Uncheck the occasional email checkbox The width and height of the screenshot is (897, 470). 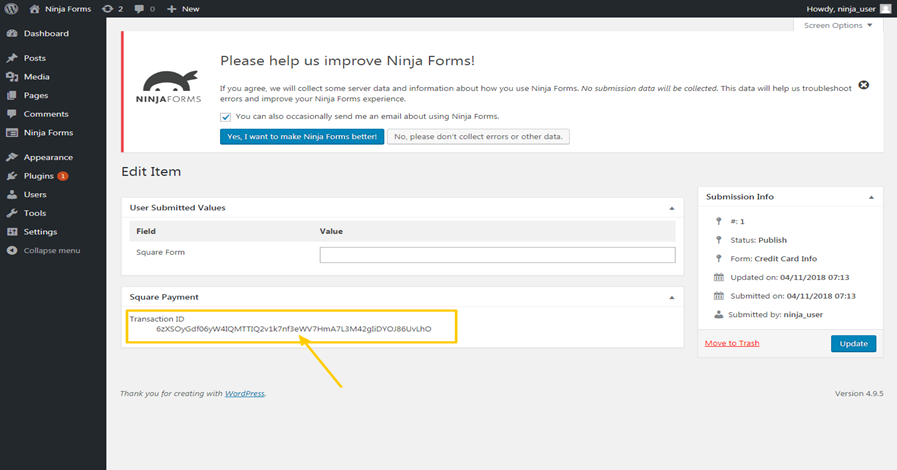click(225, 117)
